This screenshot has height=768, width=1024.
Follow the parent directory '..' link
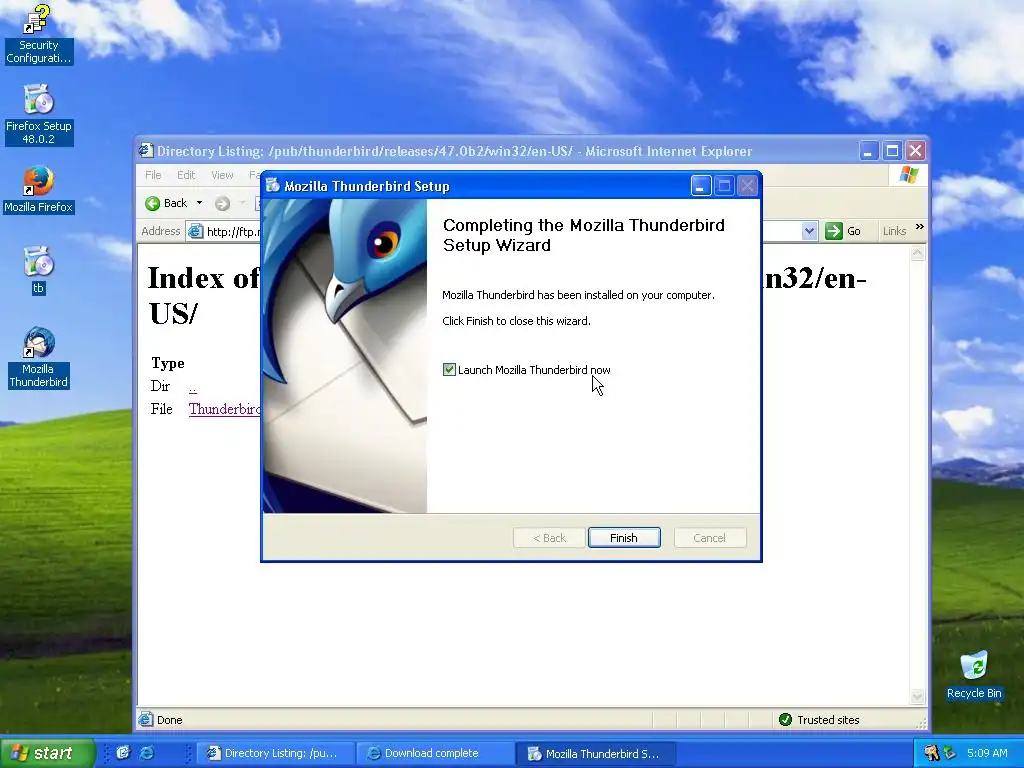pos(193,386)
